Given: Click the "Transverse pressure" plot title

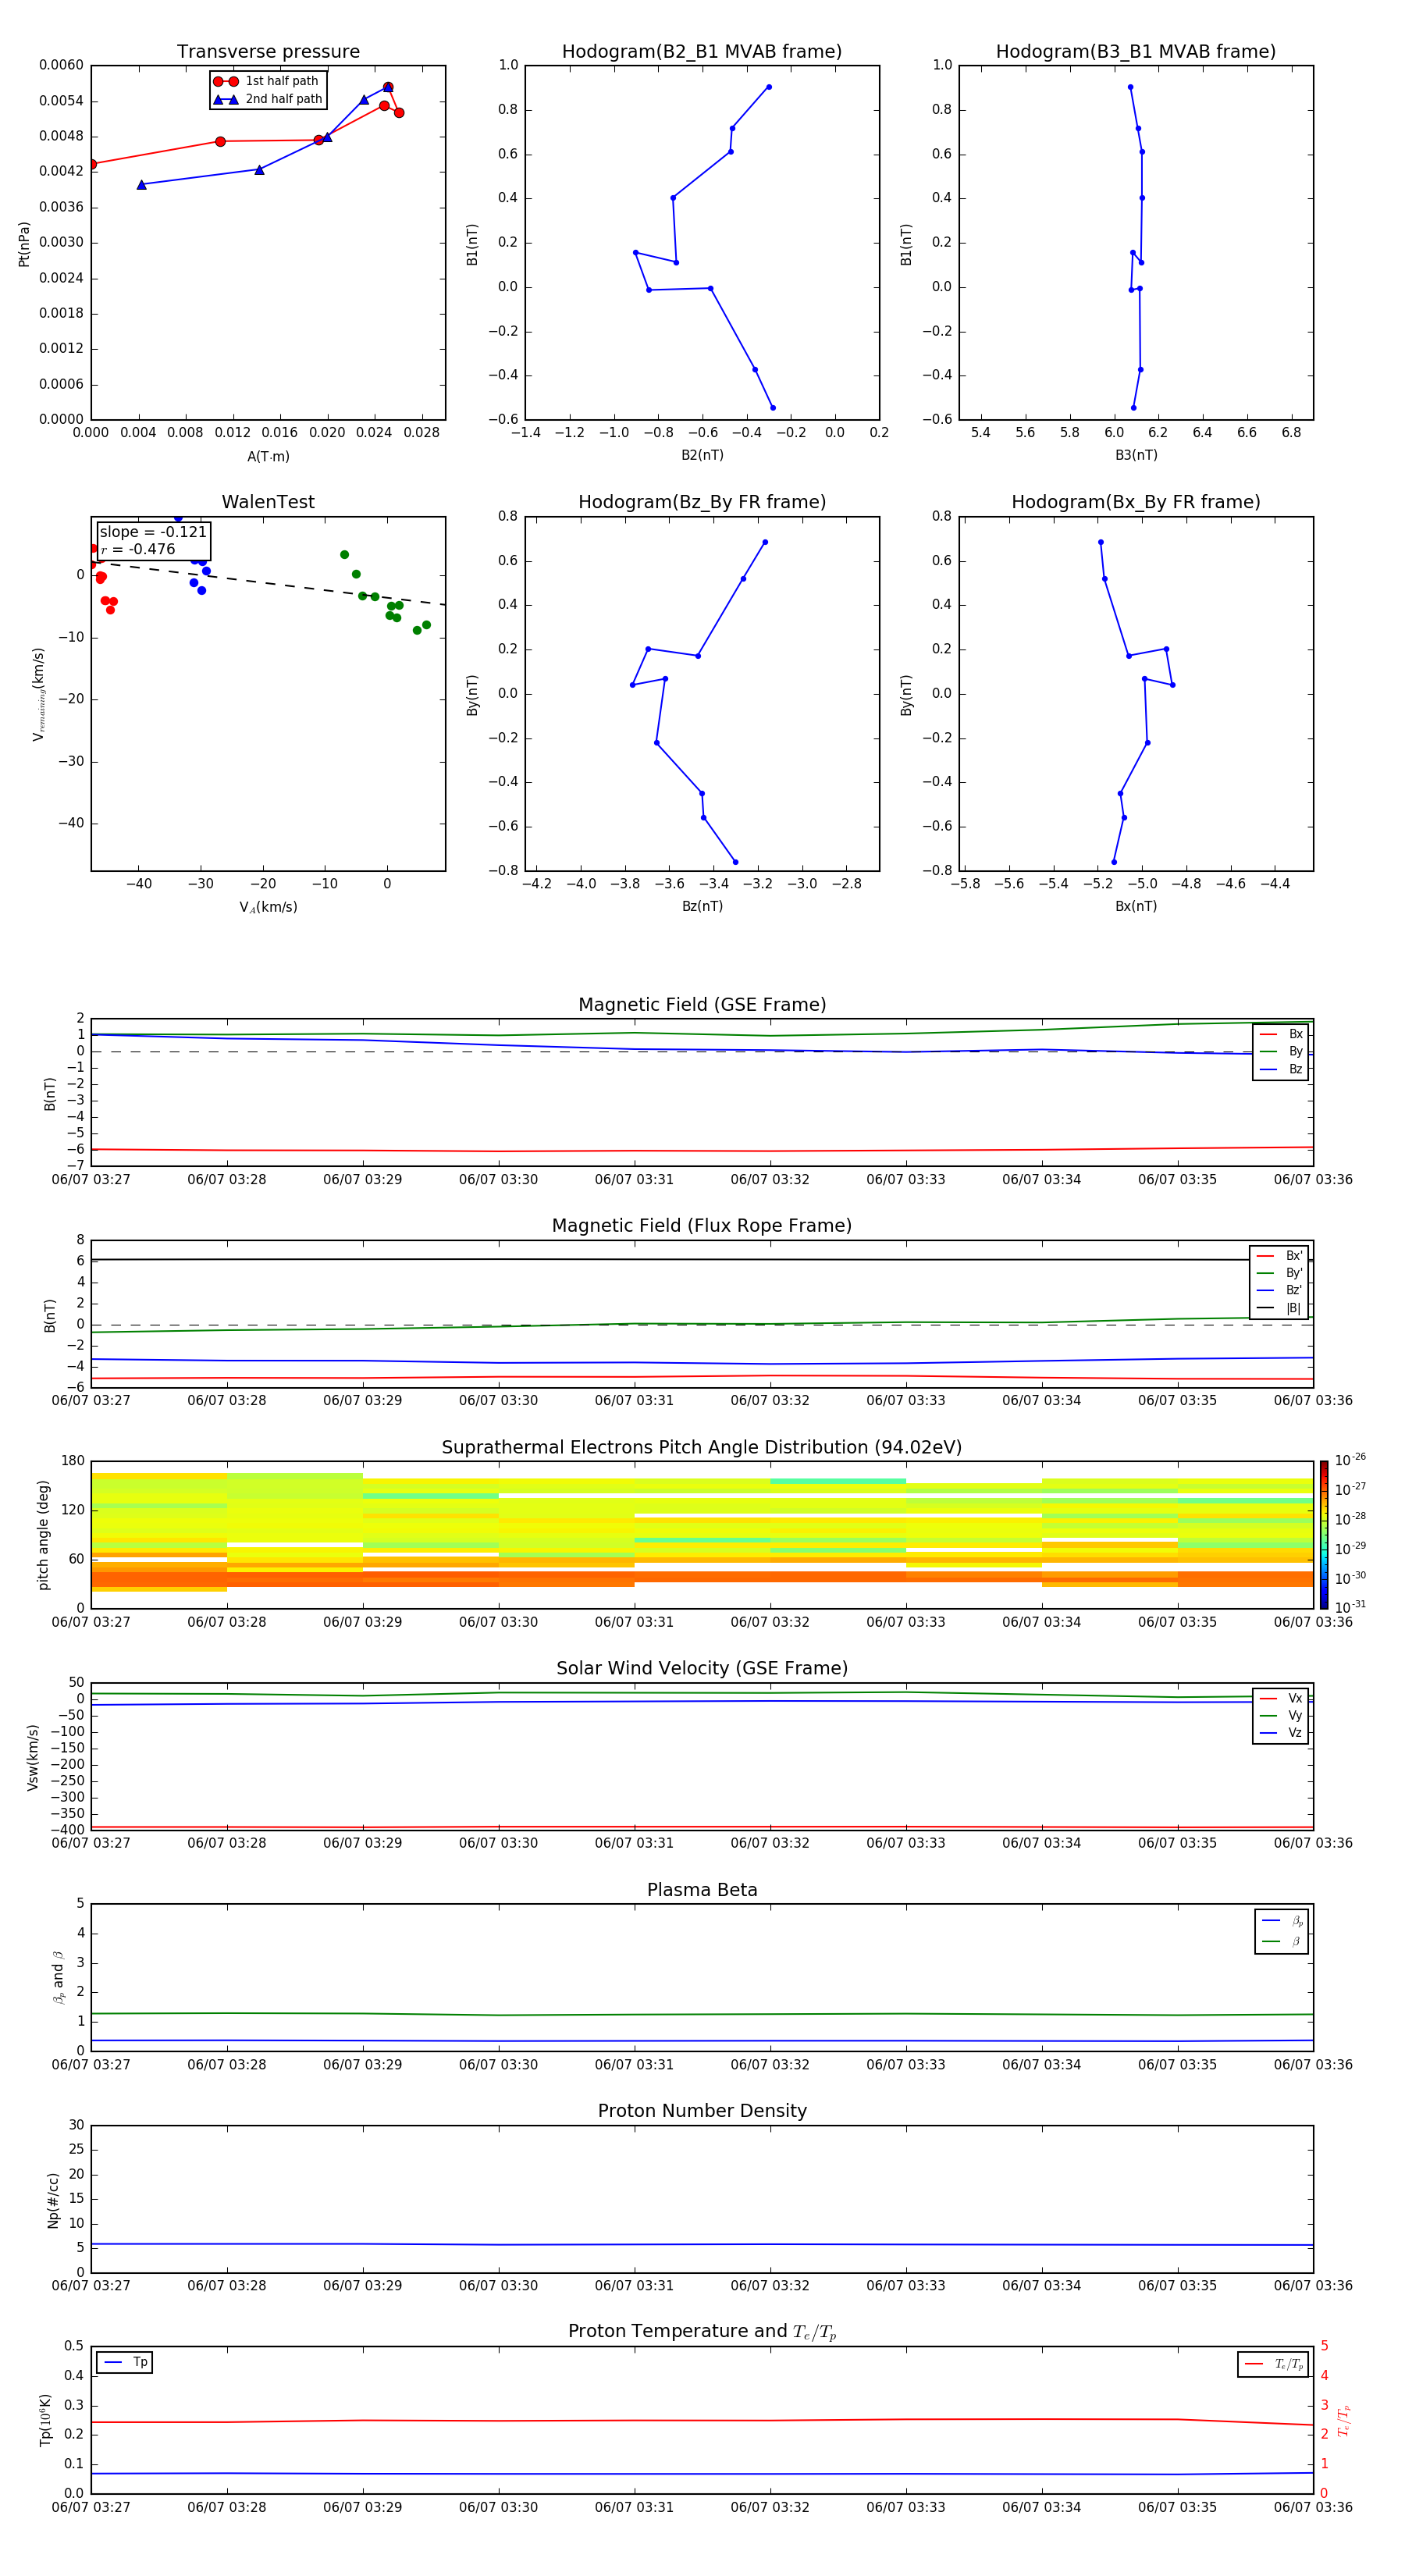Looking at the screenshot, I should pos(268,52).
